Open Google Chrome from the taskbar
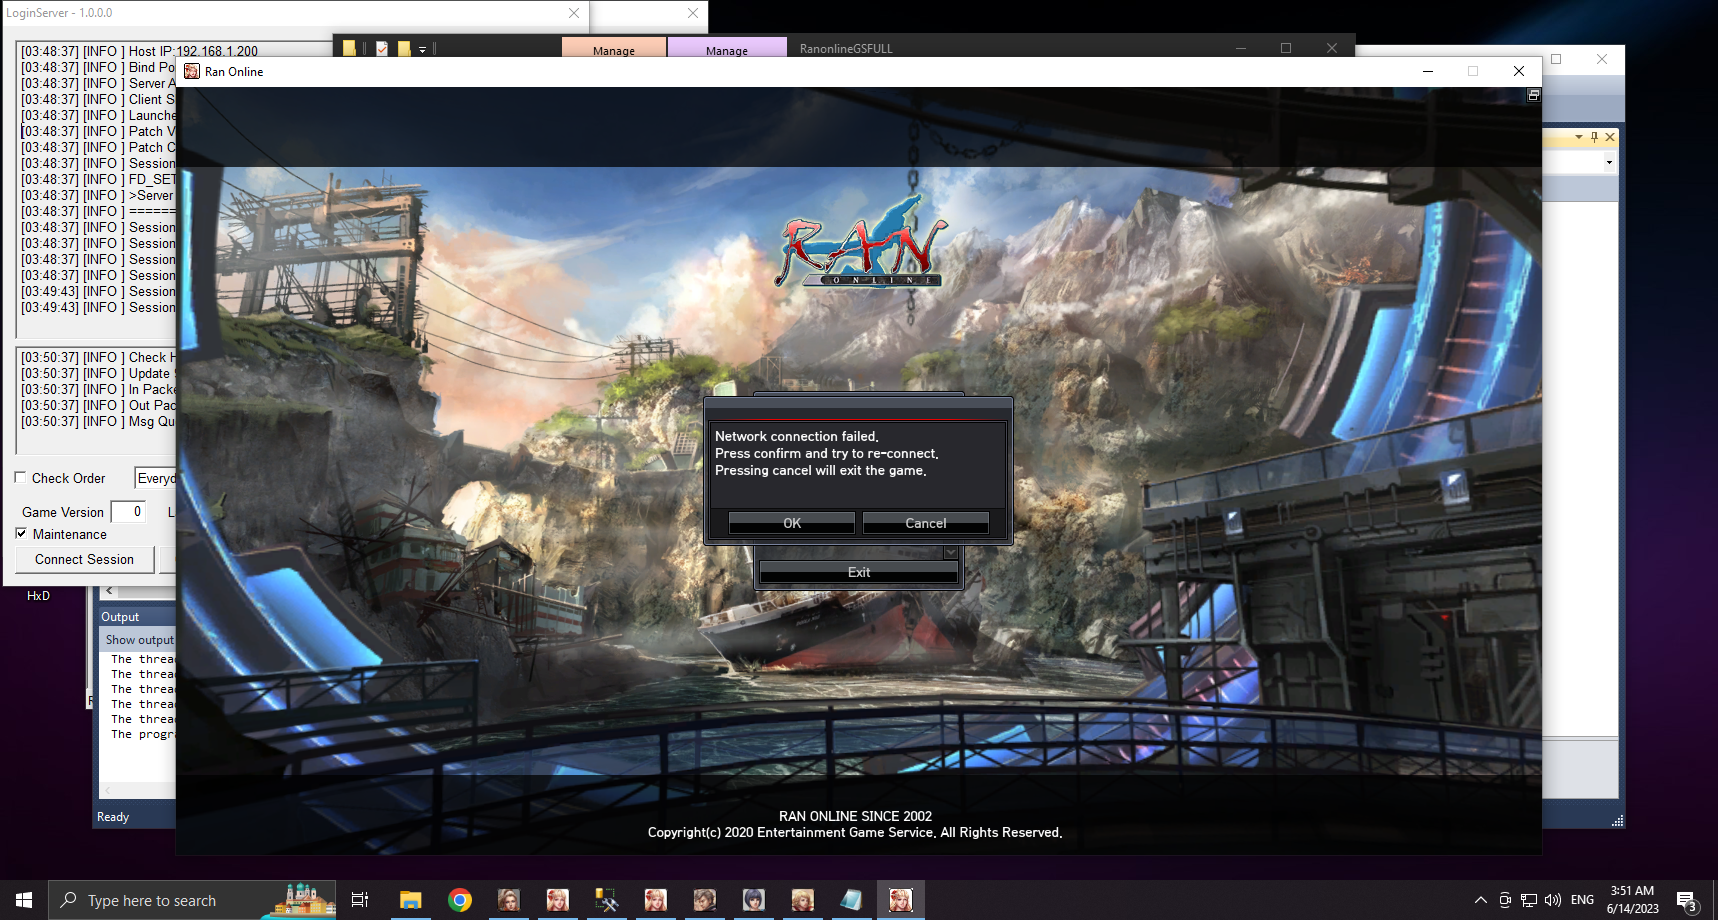The height and width of the screenshot is (920, 1718). pyautogui.click(x=460, y=900)
